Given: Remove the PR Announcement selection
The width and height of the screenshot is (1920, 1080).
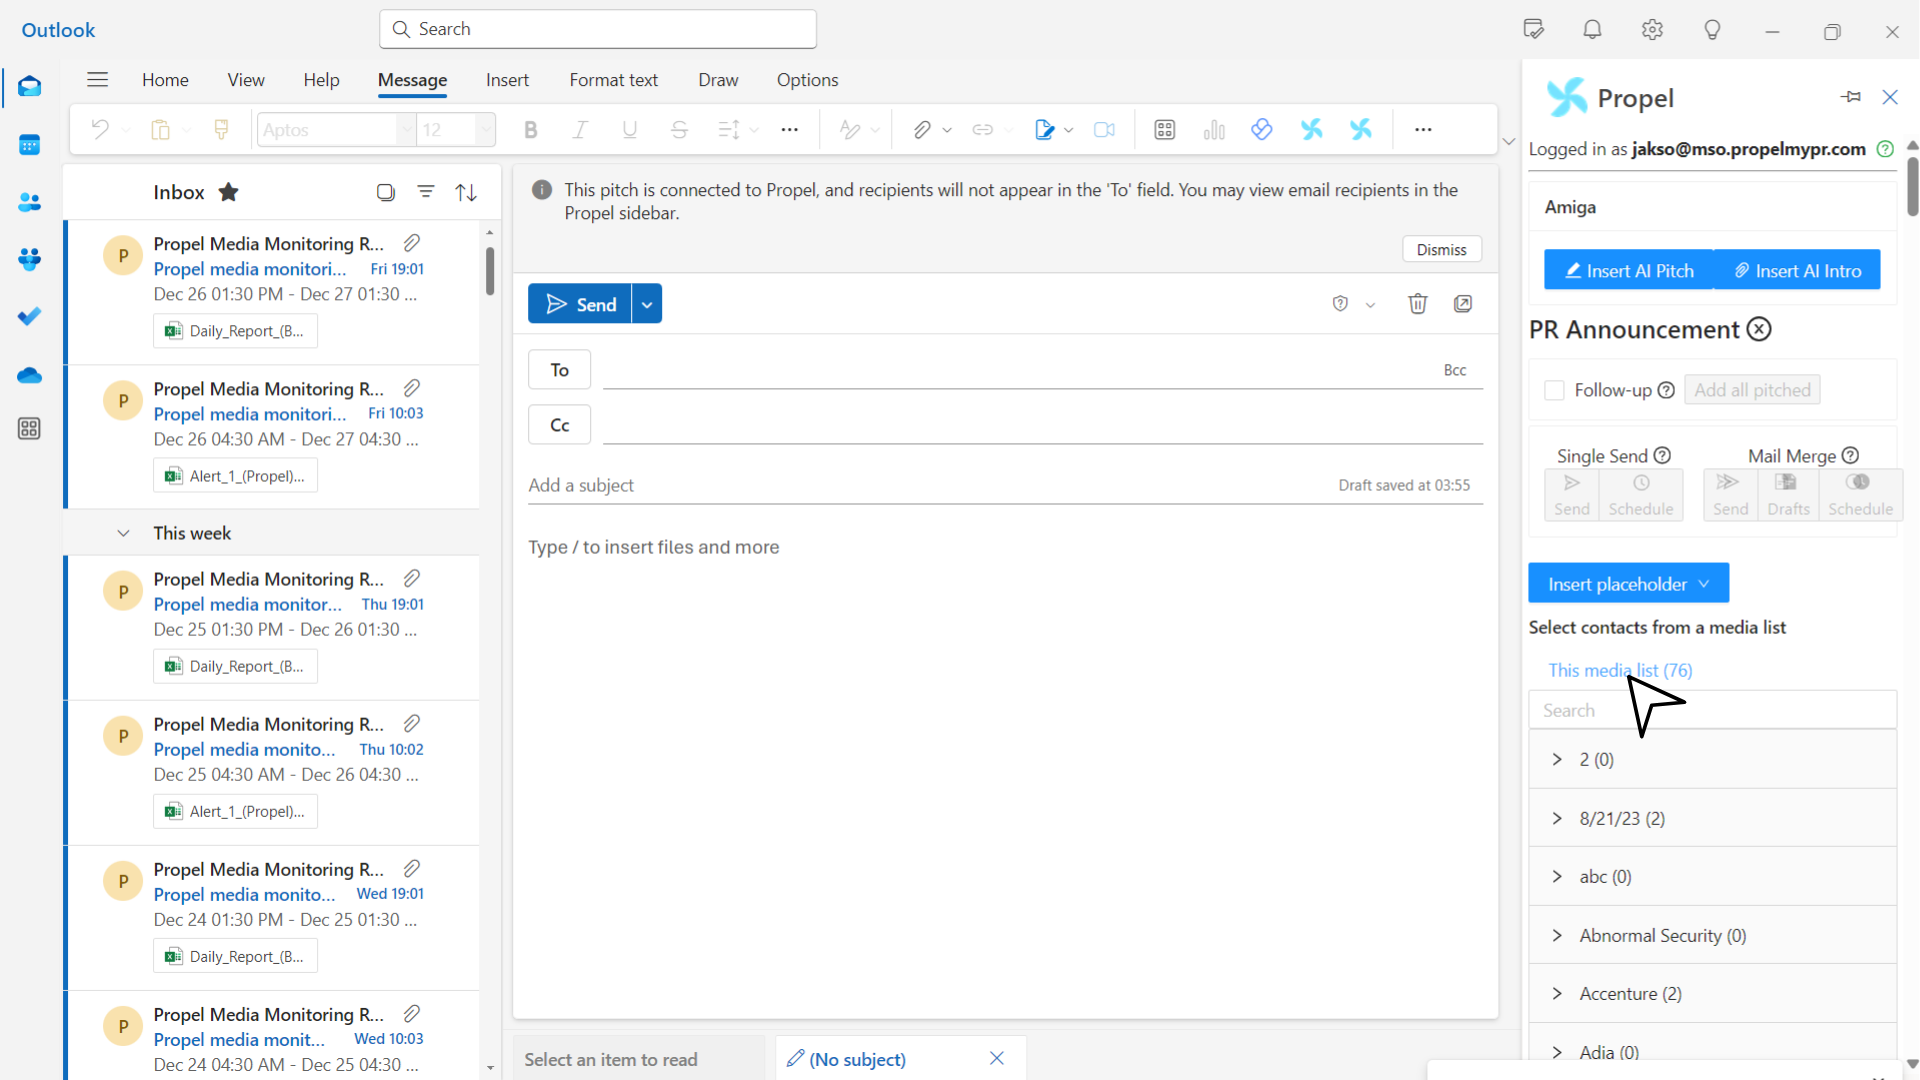Looking at the screenshot, I should point(1759,329).
